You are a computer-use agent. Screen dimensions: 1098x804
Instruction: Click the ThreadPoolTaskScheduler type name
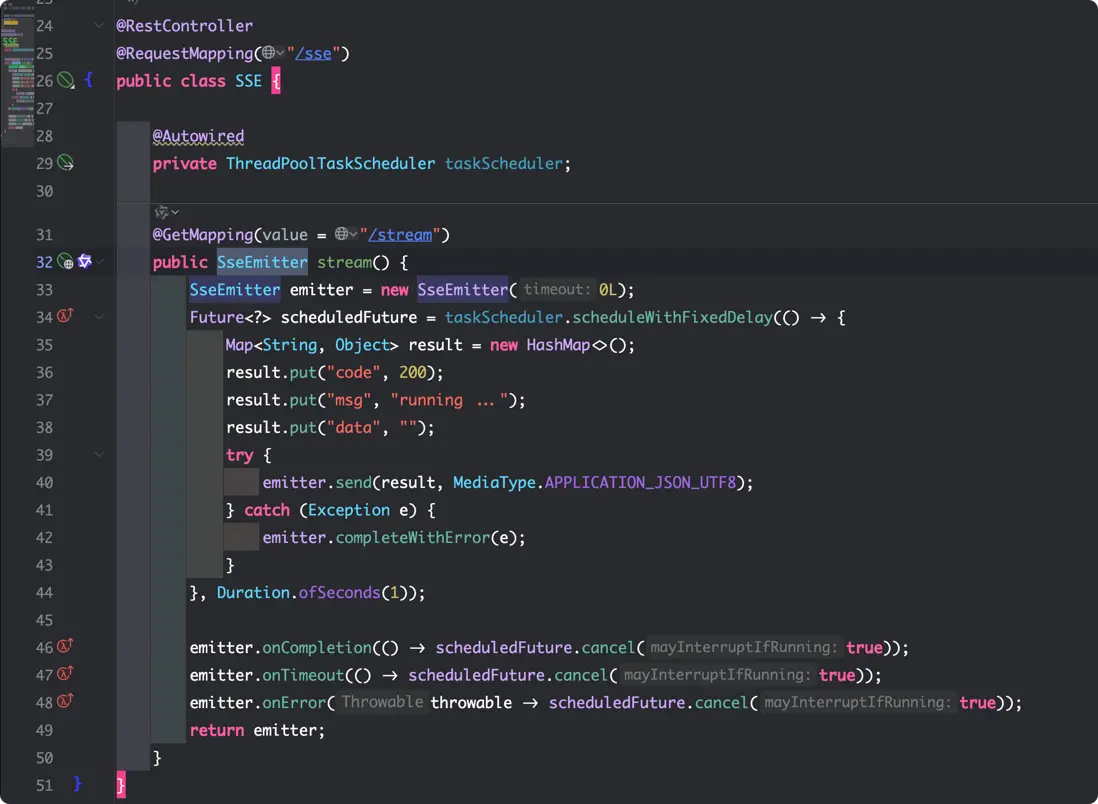tap(331, 163)
